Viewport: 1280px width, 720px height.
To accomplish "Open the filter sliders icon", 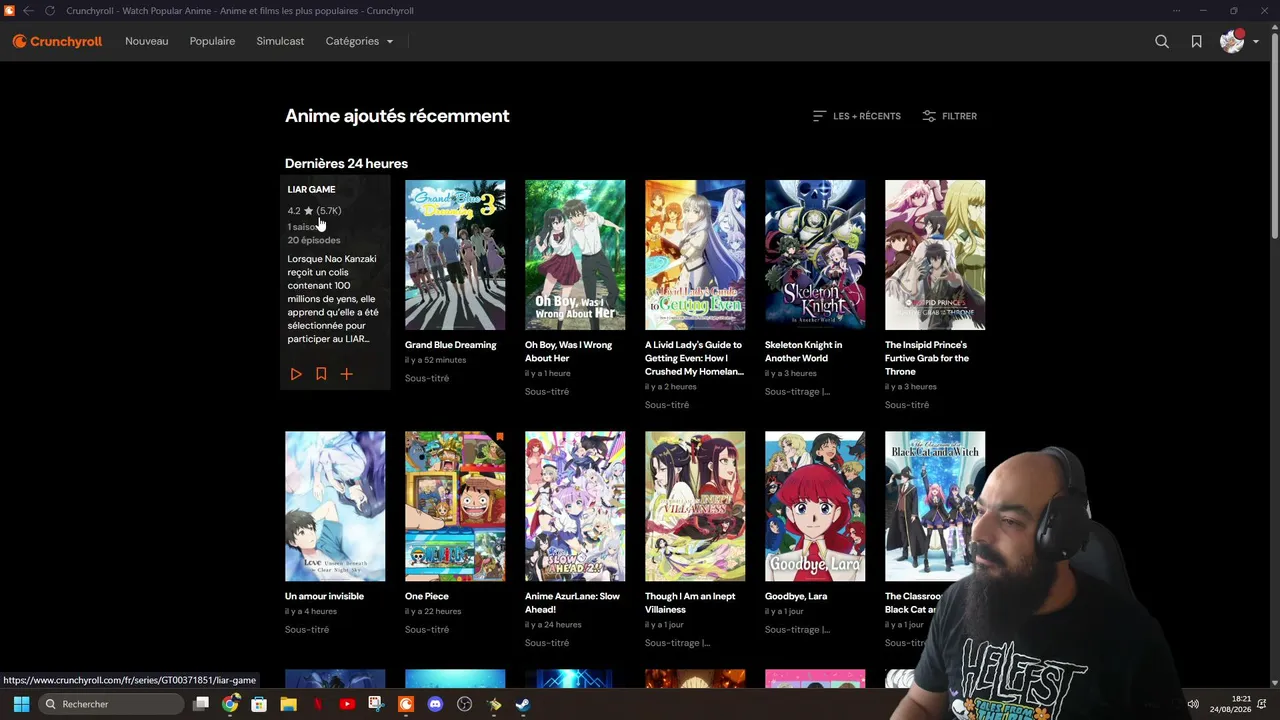I will point(929,116).
